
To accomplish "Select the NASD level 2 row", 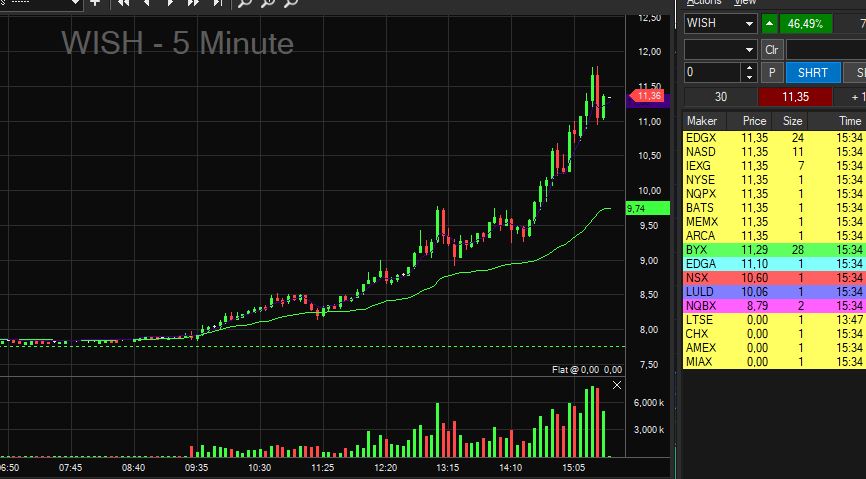I will tap(774, 152).
